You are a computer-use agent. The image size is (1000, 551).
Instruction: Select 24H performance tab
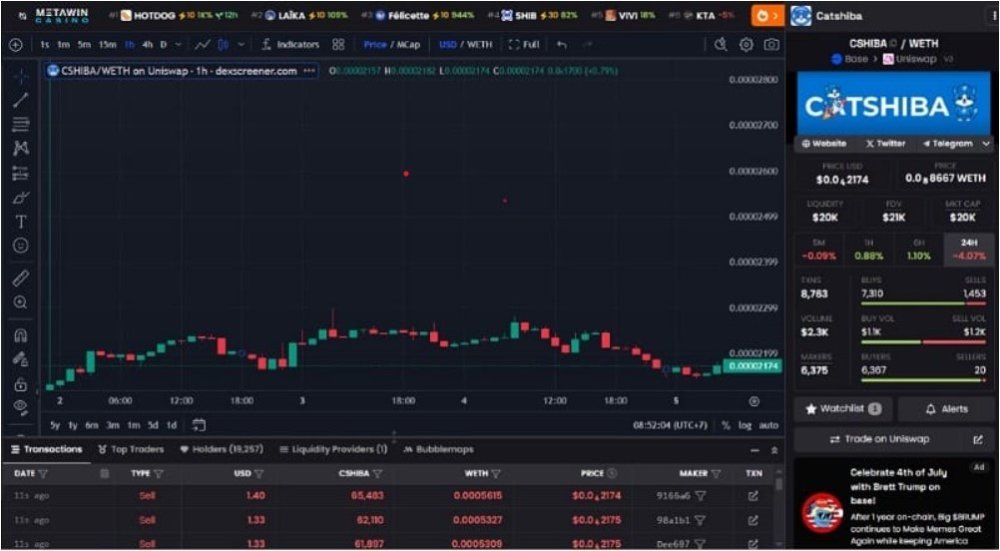pyautogui.click(x=968, y=249)
